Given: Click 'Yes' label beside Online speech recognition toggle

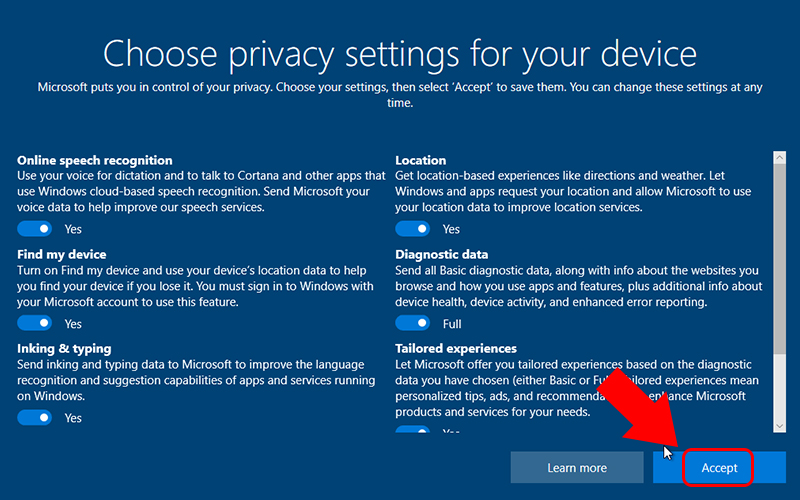Looking at the screenshot, I should (x=73, y=230).
